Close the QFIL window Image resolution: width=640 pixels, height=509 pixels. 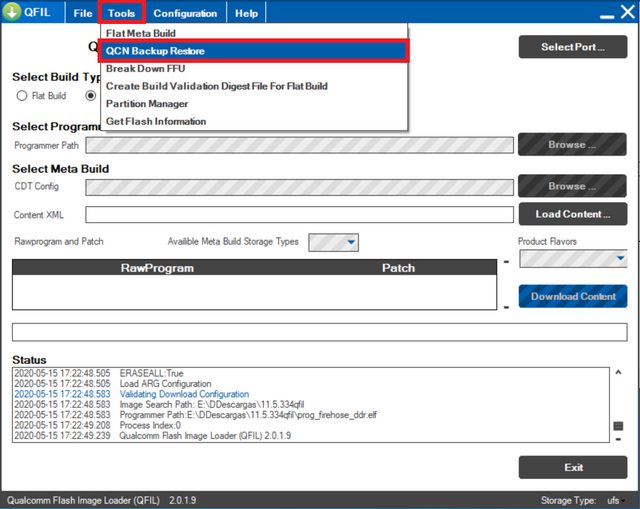coord(628,12)
